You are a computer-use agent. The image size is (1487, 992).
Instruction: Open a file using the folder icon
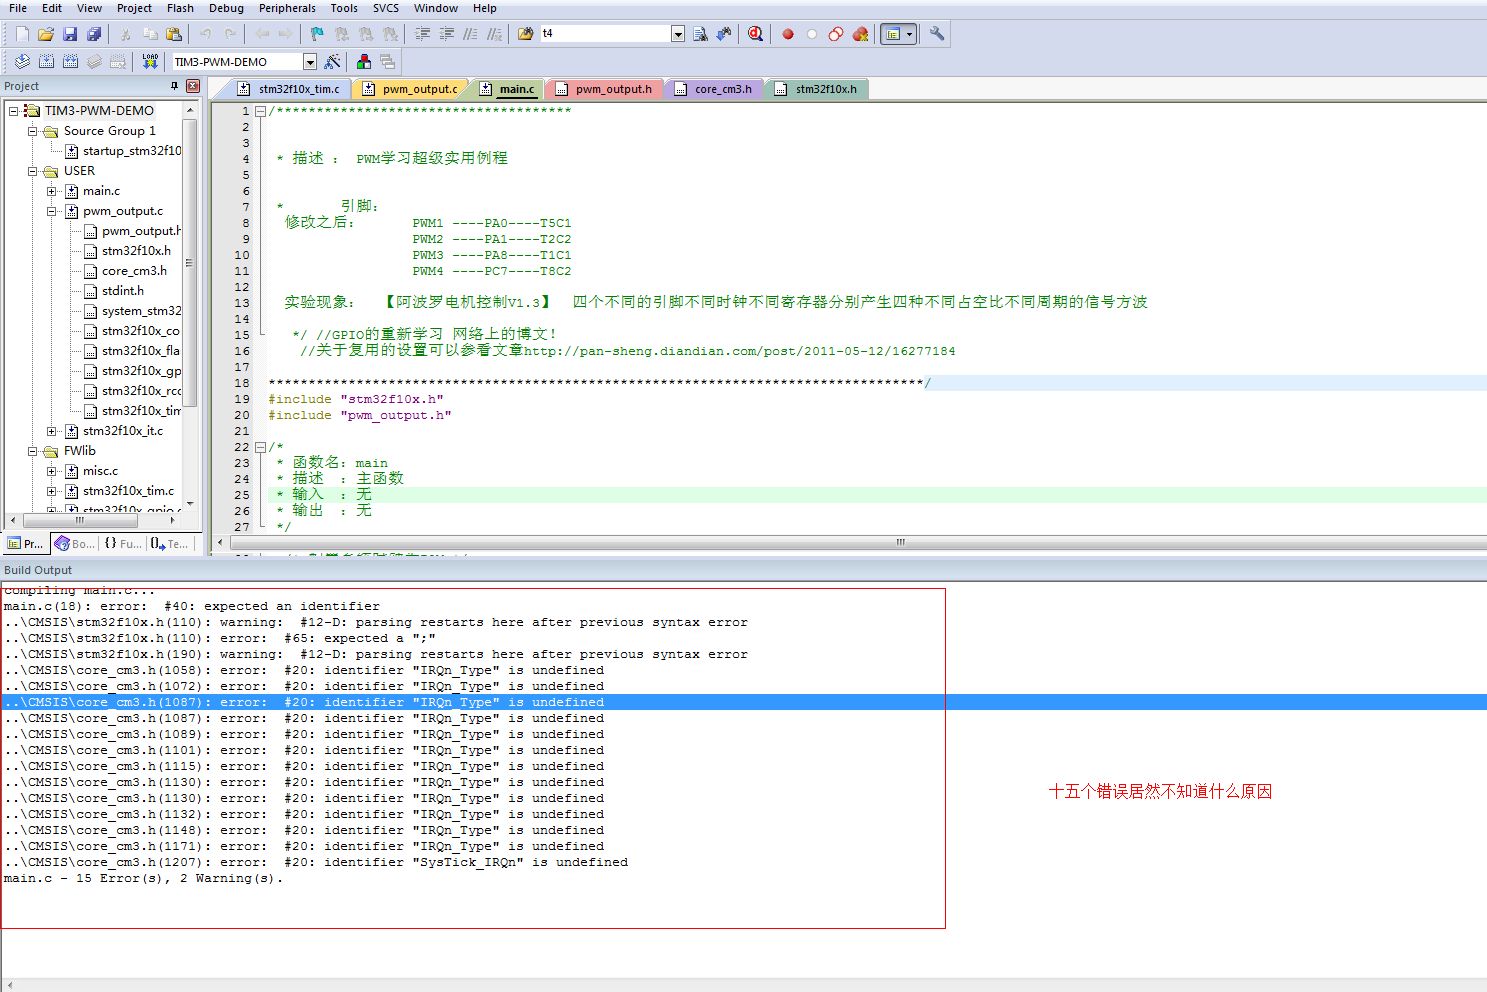[x=46, y=34]
